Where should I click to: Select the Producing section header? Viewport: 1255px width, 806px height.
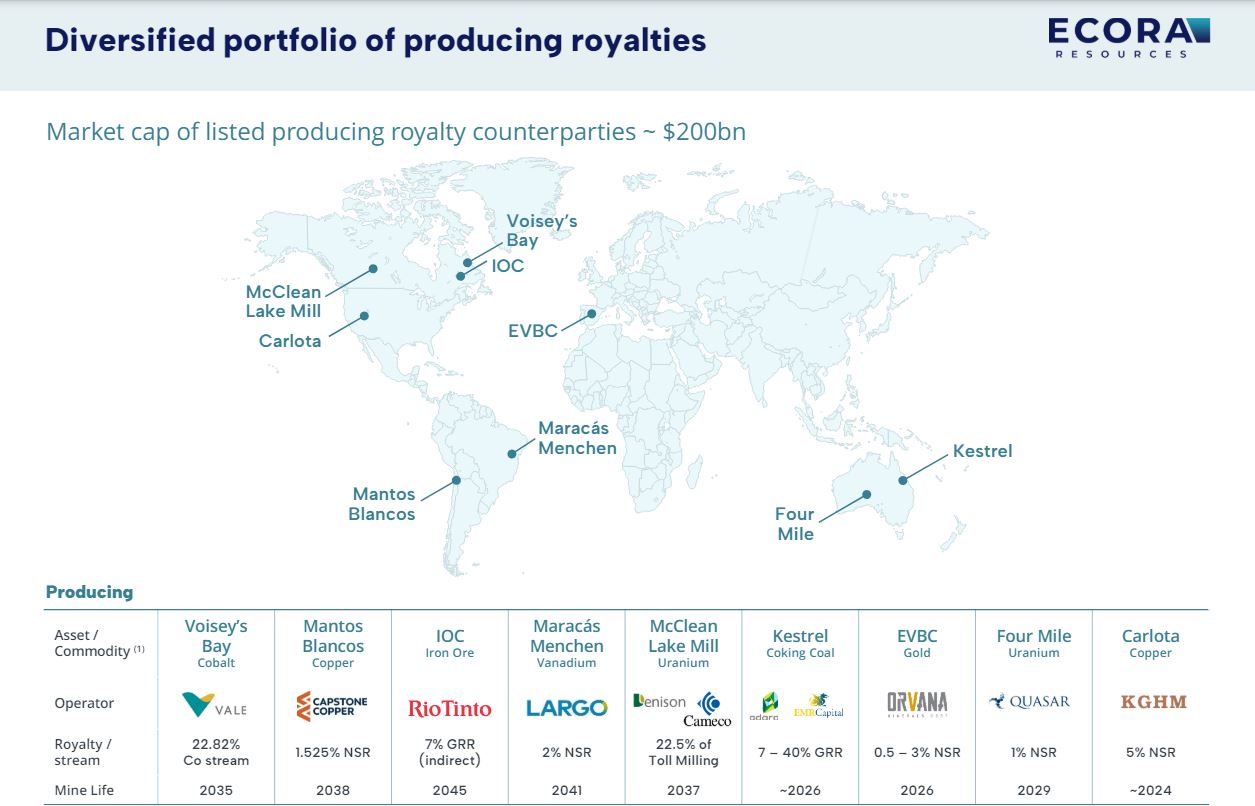coord(88,591)
